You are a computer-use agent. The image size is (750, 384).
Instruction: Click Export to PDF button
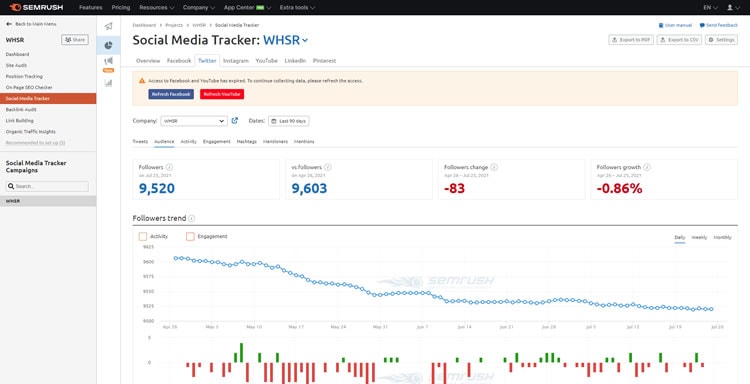click(x=631, y=40)
